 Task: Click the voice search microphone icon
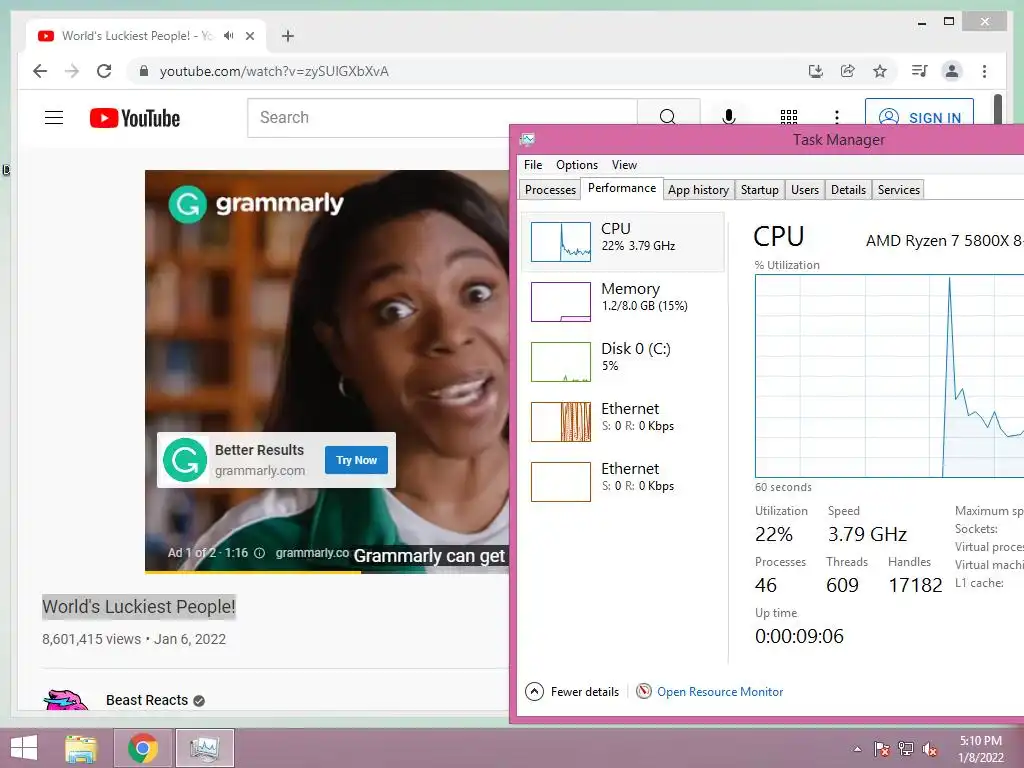click(729, 118)
